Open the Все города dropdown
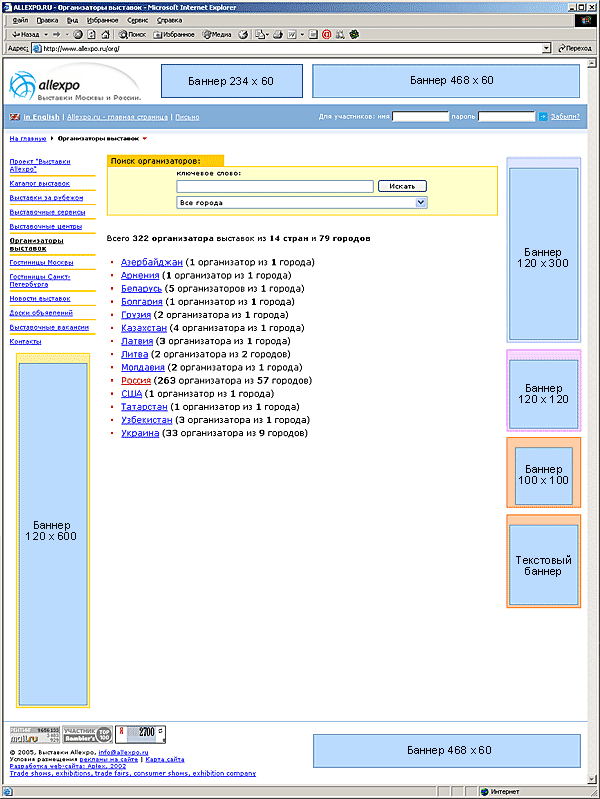 302,202
